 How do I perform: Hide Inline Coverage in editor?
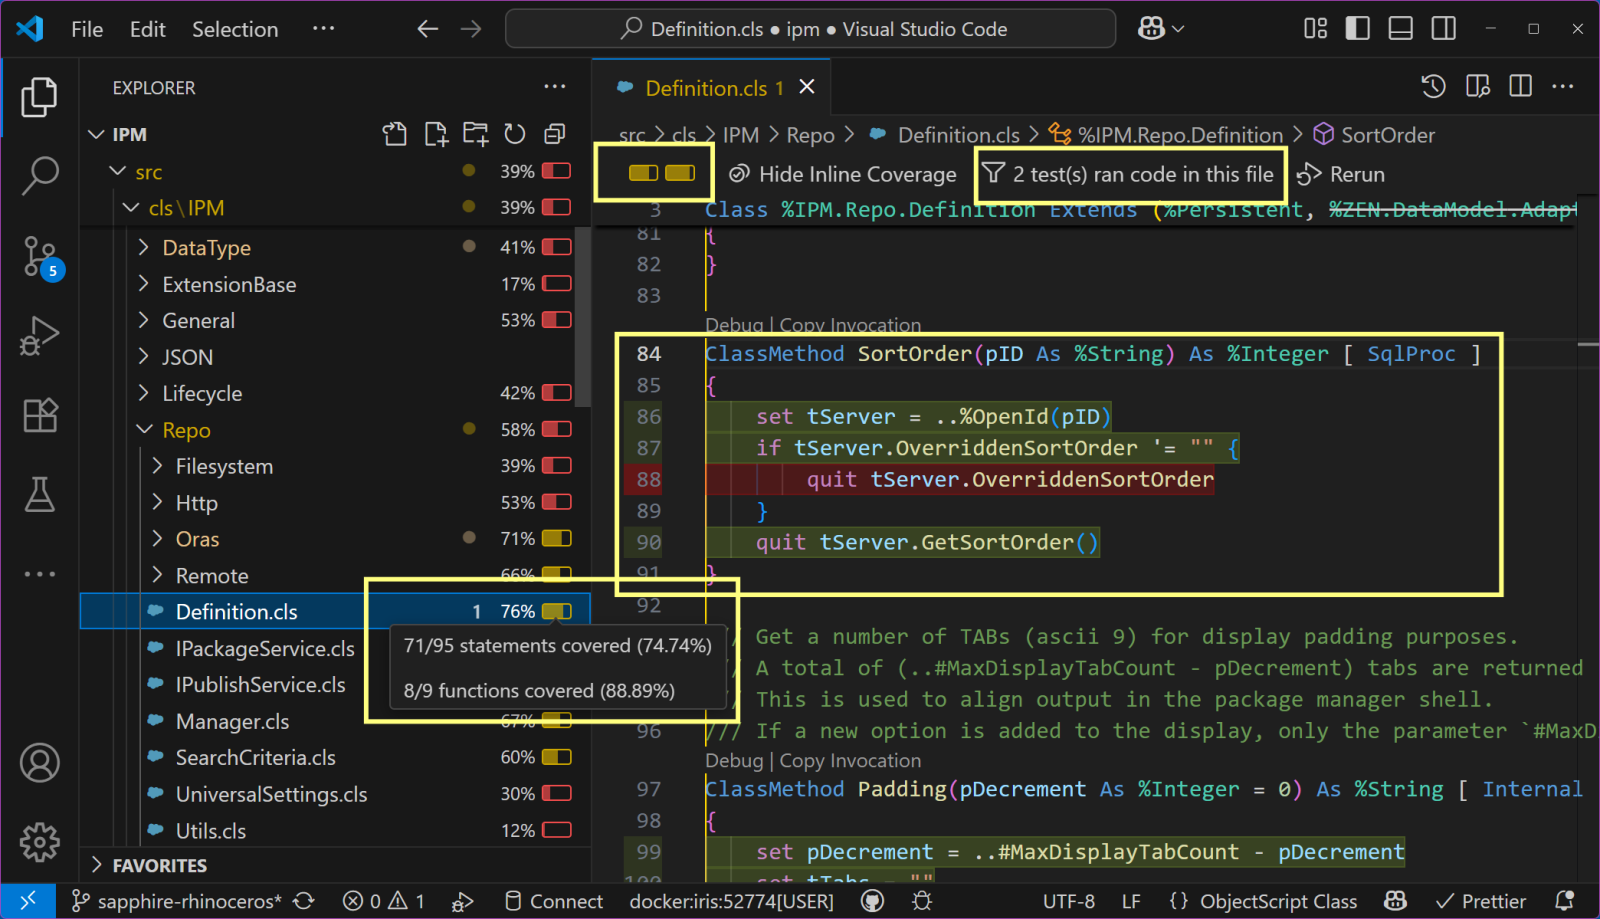point(843,174)
